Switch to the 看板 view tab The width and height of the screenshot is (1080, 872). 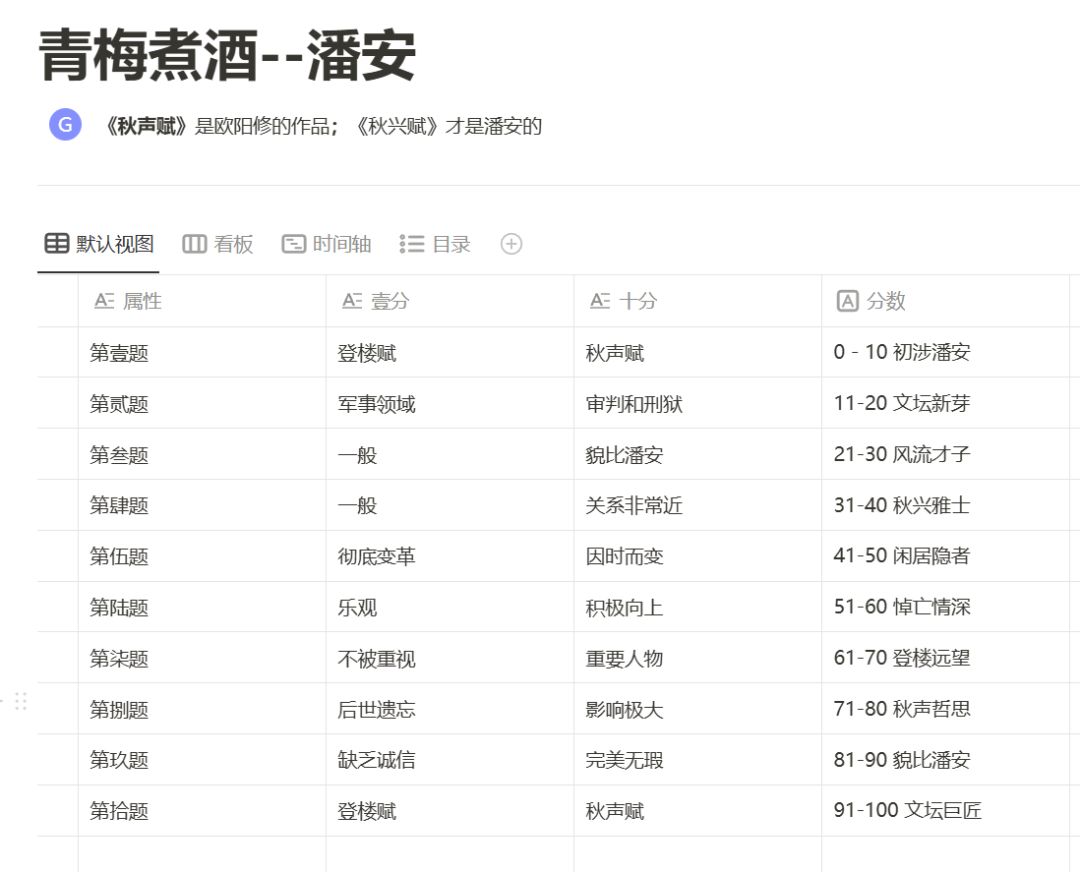click(218, 244)
